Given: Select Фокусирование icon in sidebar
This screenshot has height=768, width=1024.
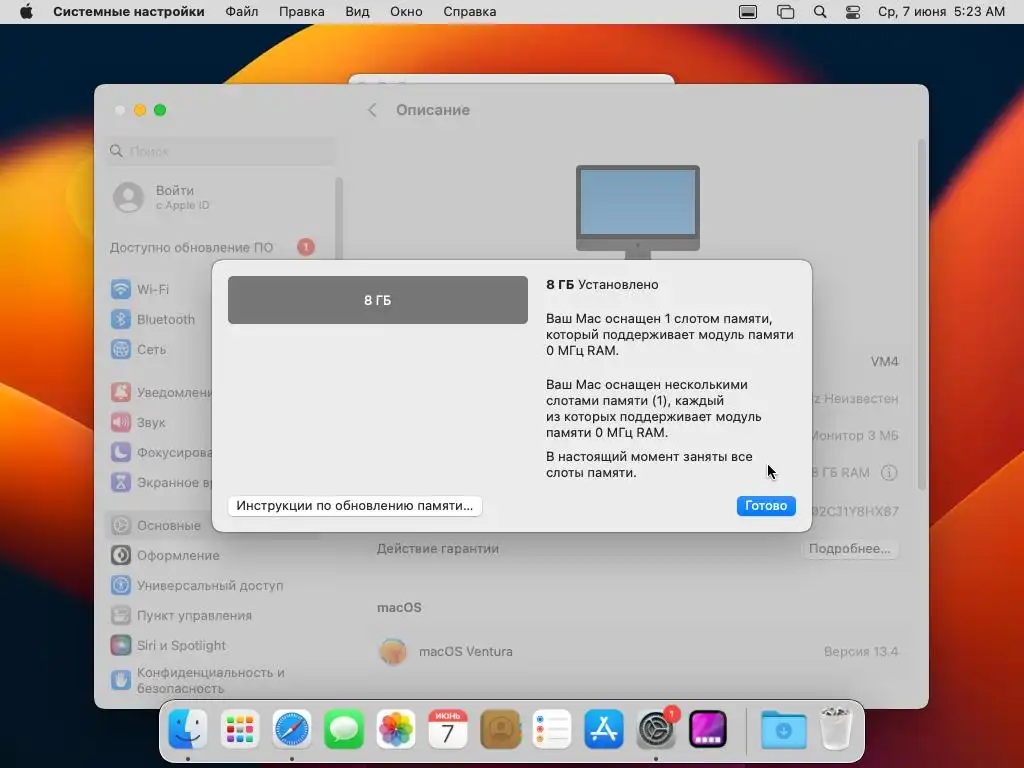Looking at the screenshot, I should (121, 453).
